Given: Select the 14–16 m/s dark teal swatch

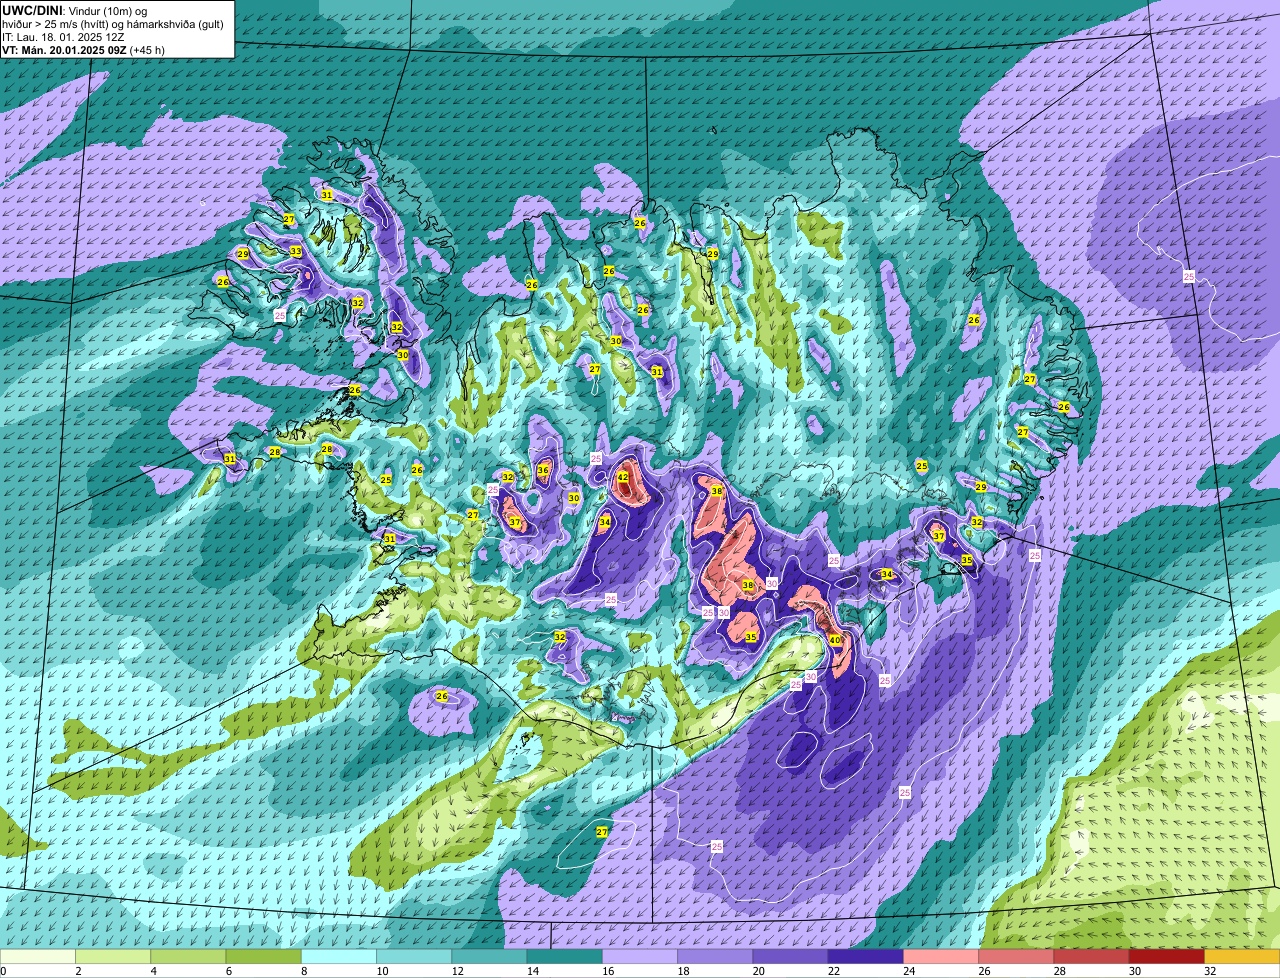Looking at the screenshot, I should click(x=565, y=956).
